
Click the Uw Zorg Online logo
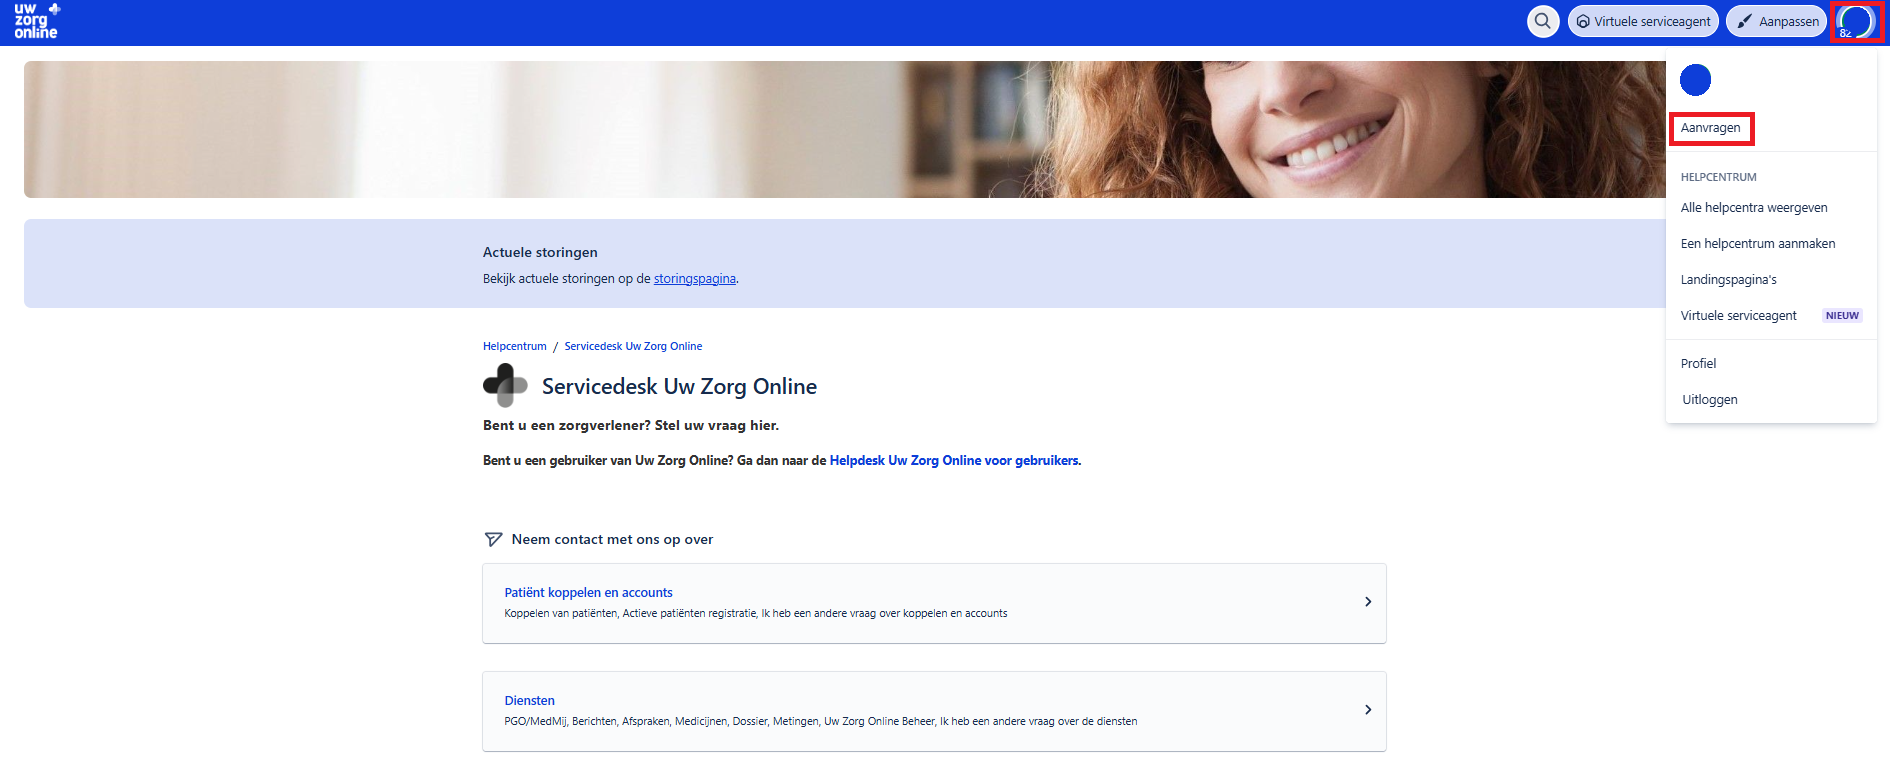coord(37,21)
